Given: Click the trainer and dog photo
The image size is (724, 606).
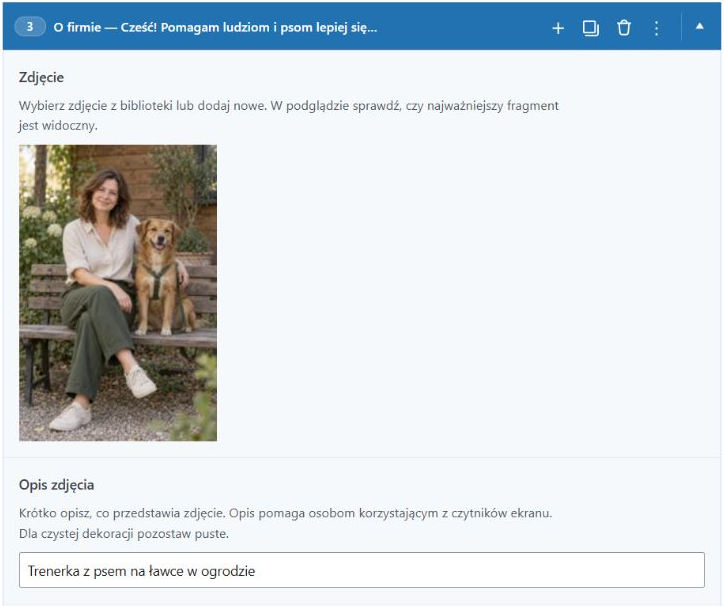Looking at the screenshot, I should coord(118,293).
